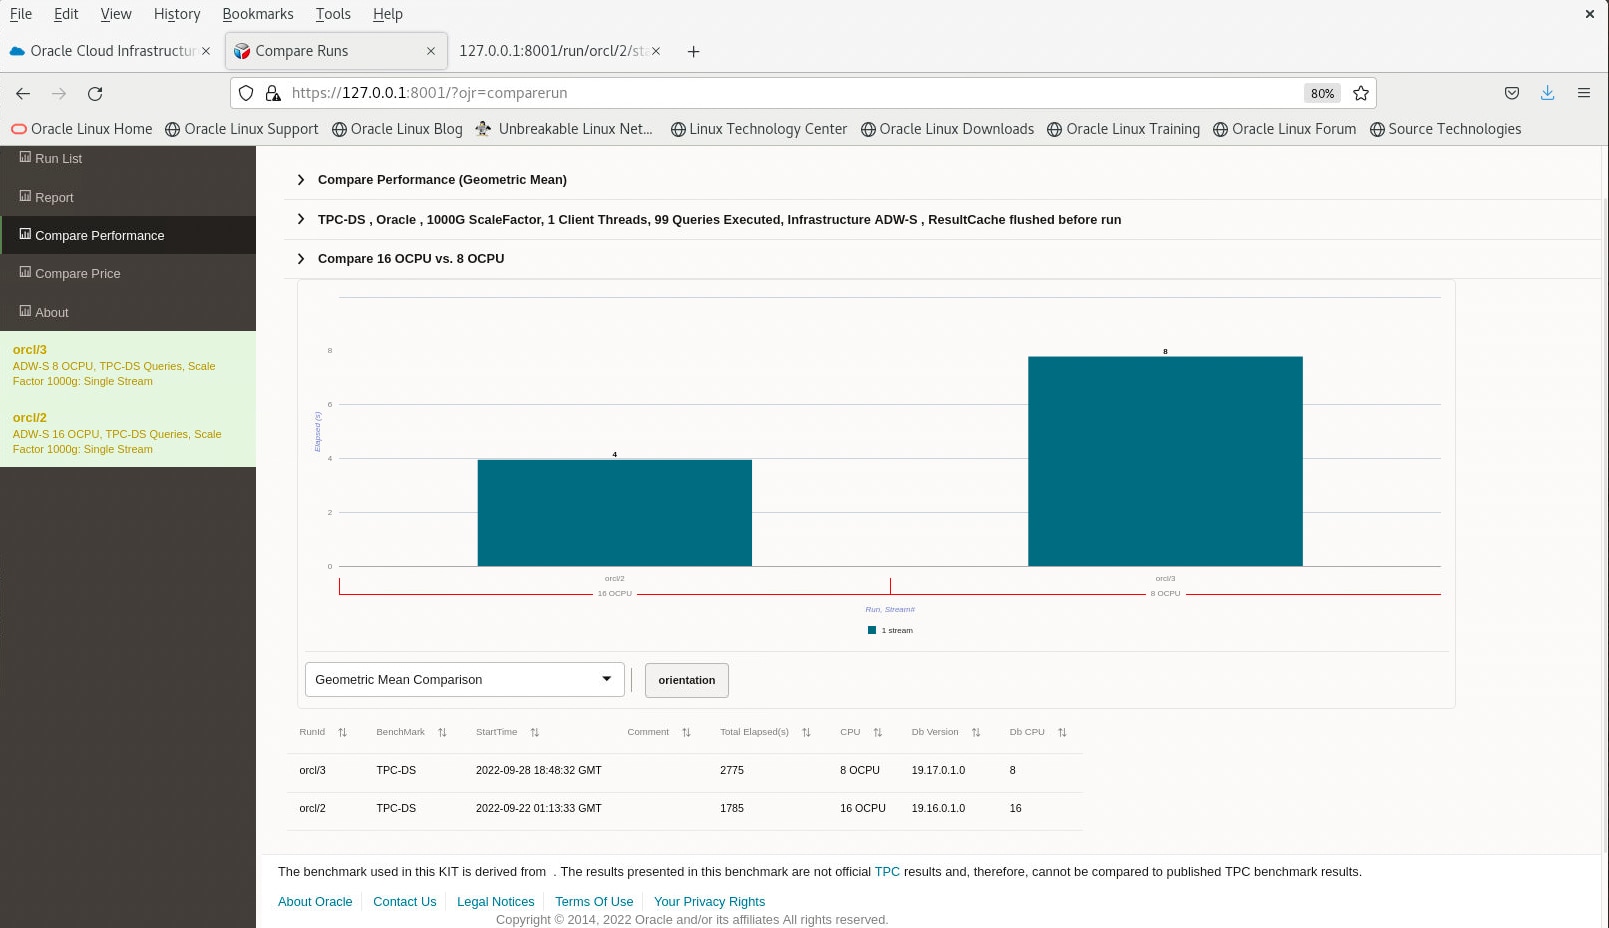Open the Contact Us footer link
This screenshot has width=1609, height=928.
coord(405,902)
